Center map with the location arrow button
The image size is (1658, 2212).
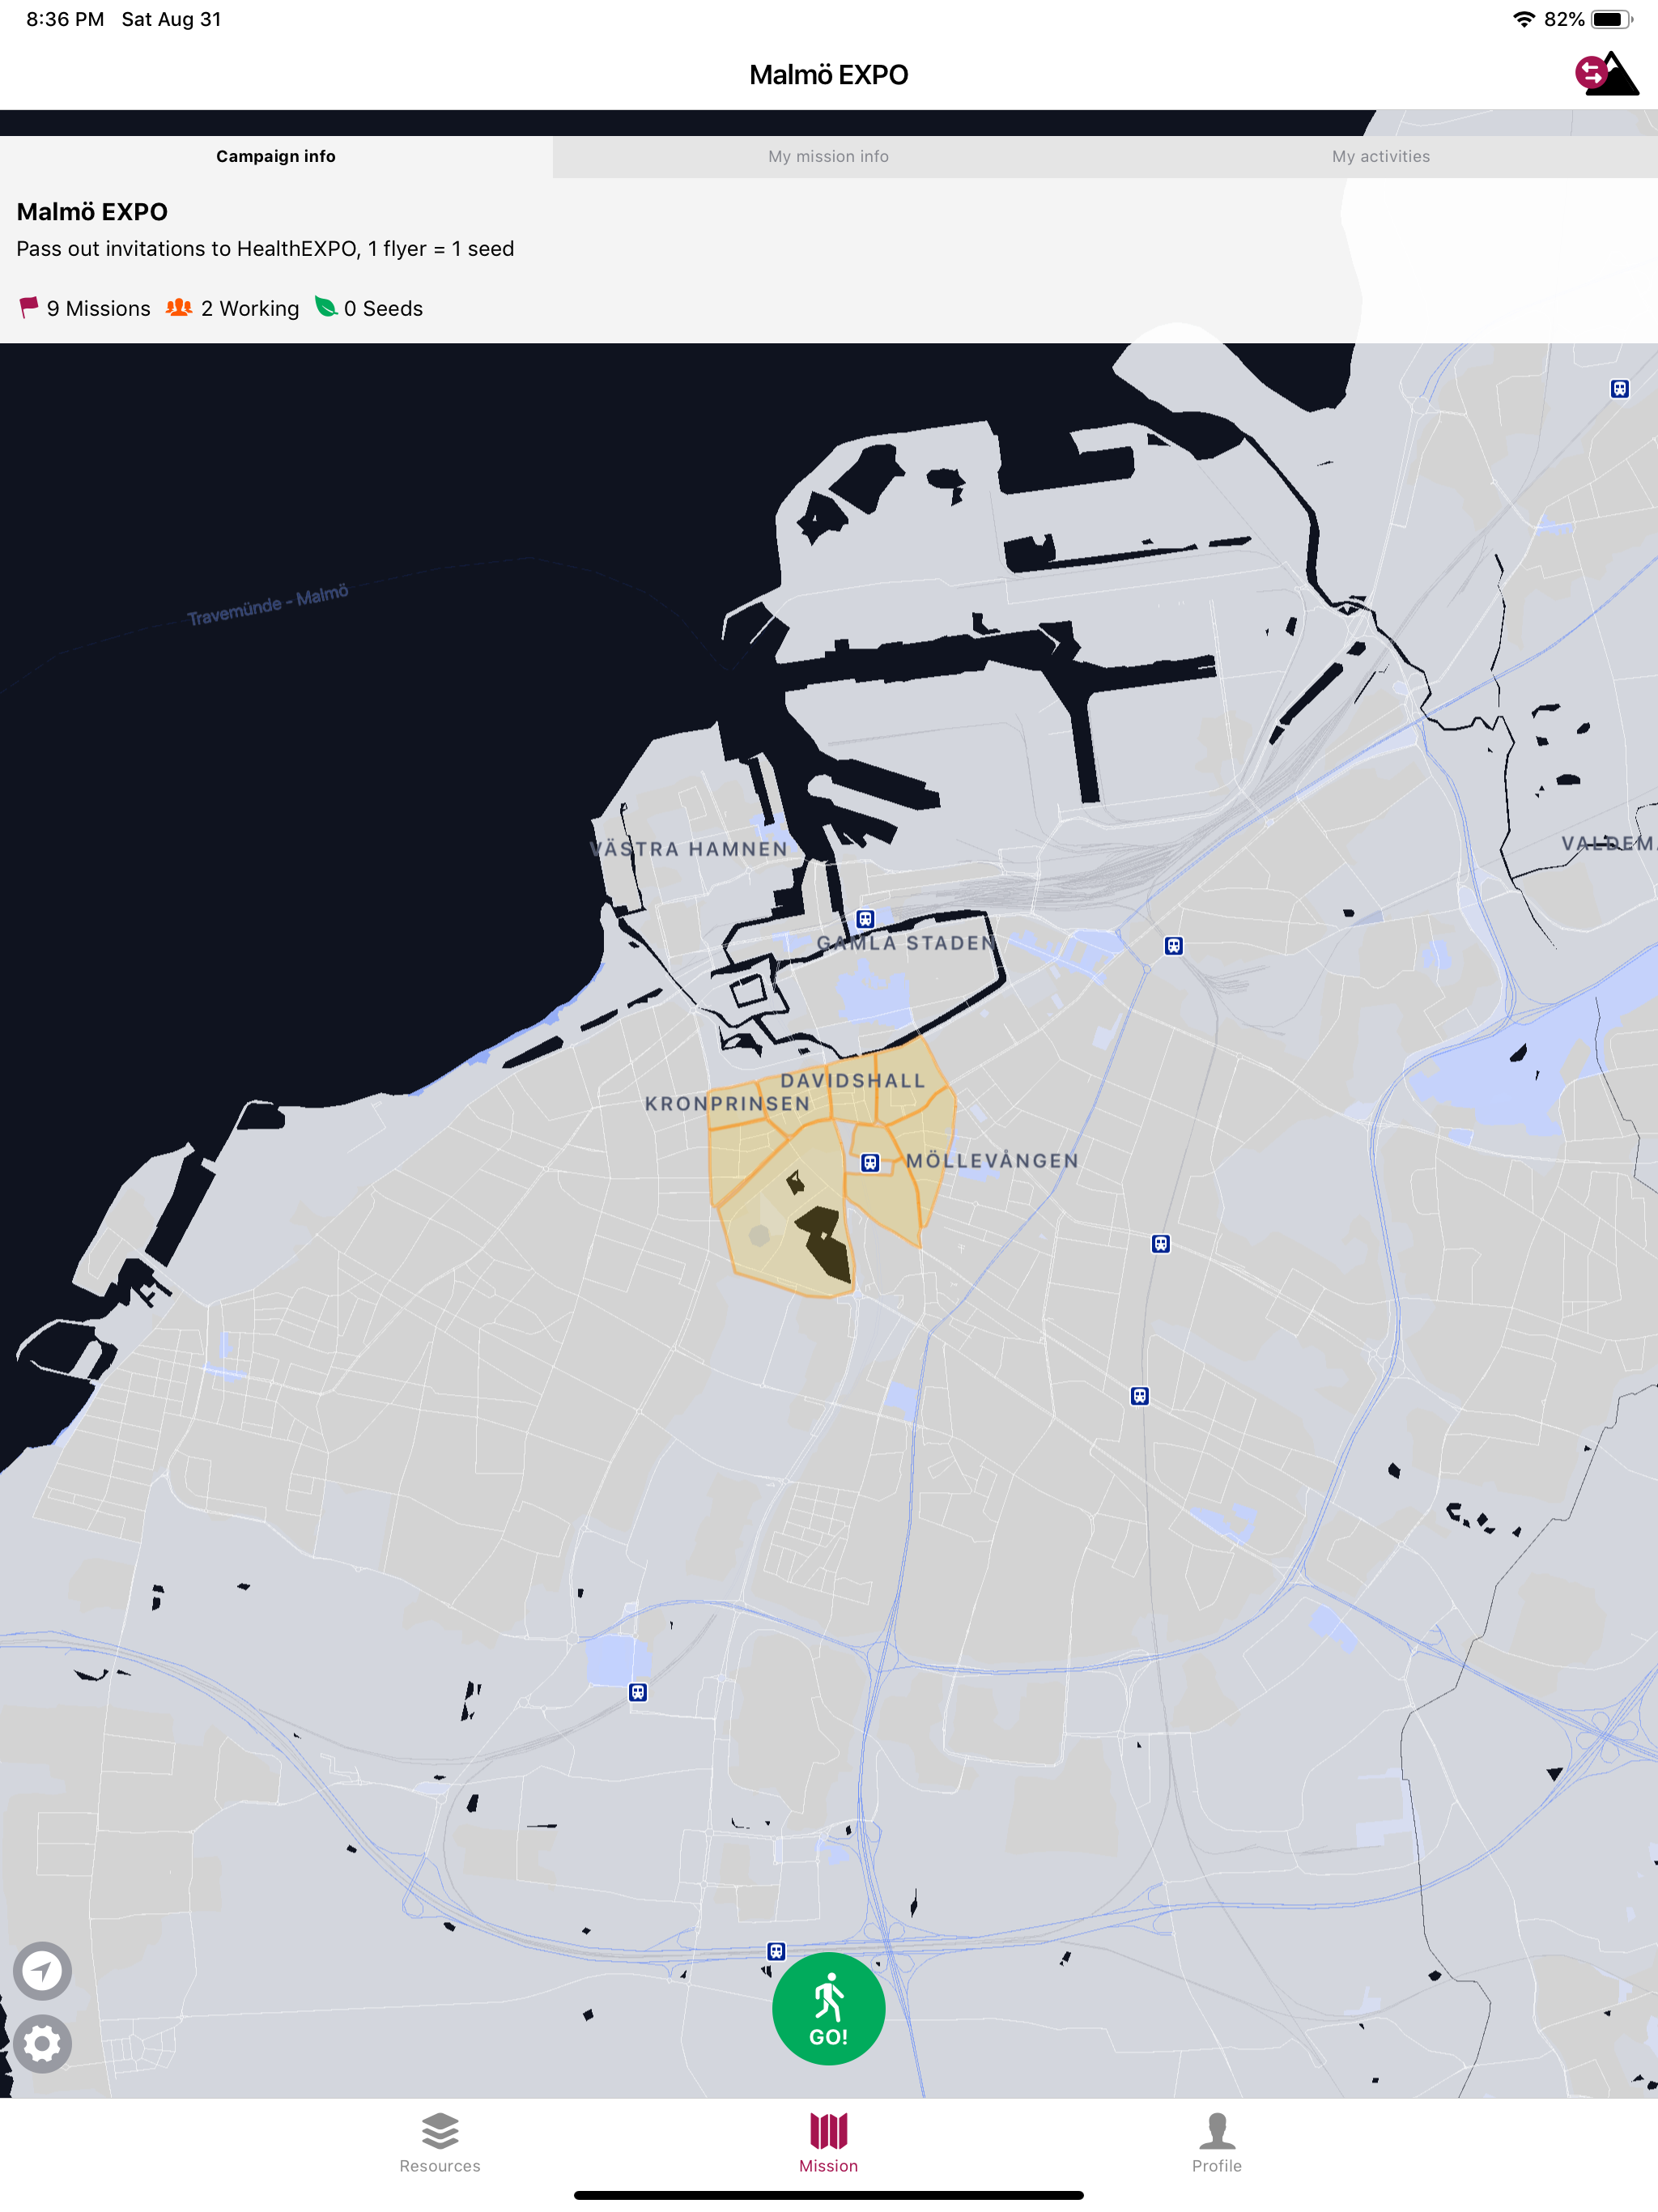tap(42, 1971)
